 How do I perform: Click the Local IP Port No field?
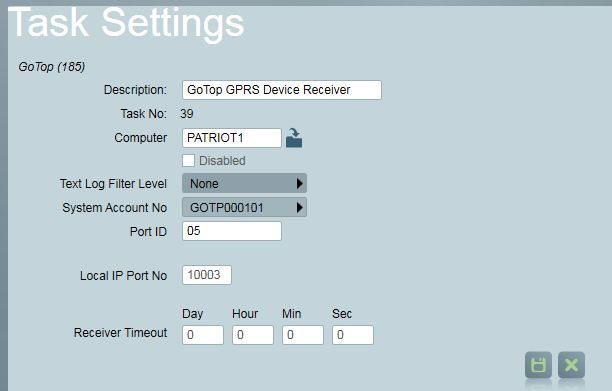point(207,275)
